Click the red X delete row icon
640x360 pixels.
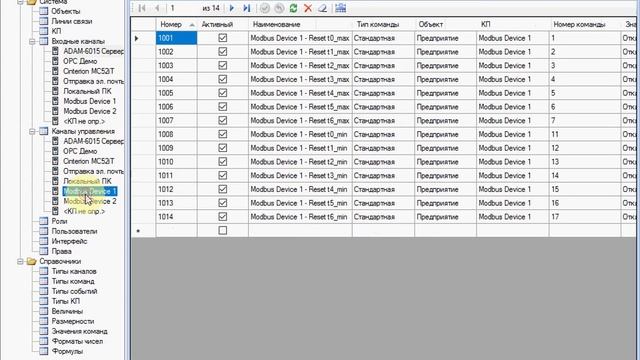coord(308,8)
